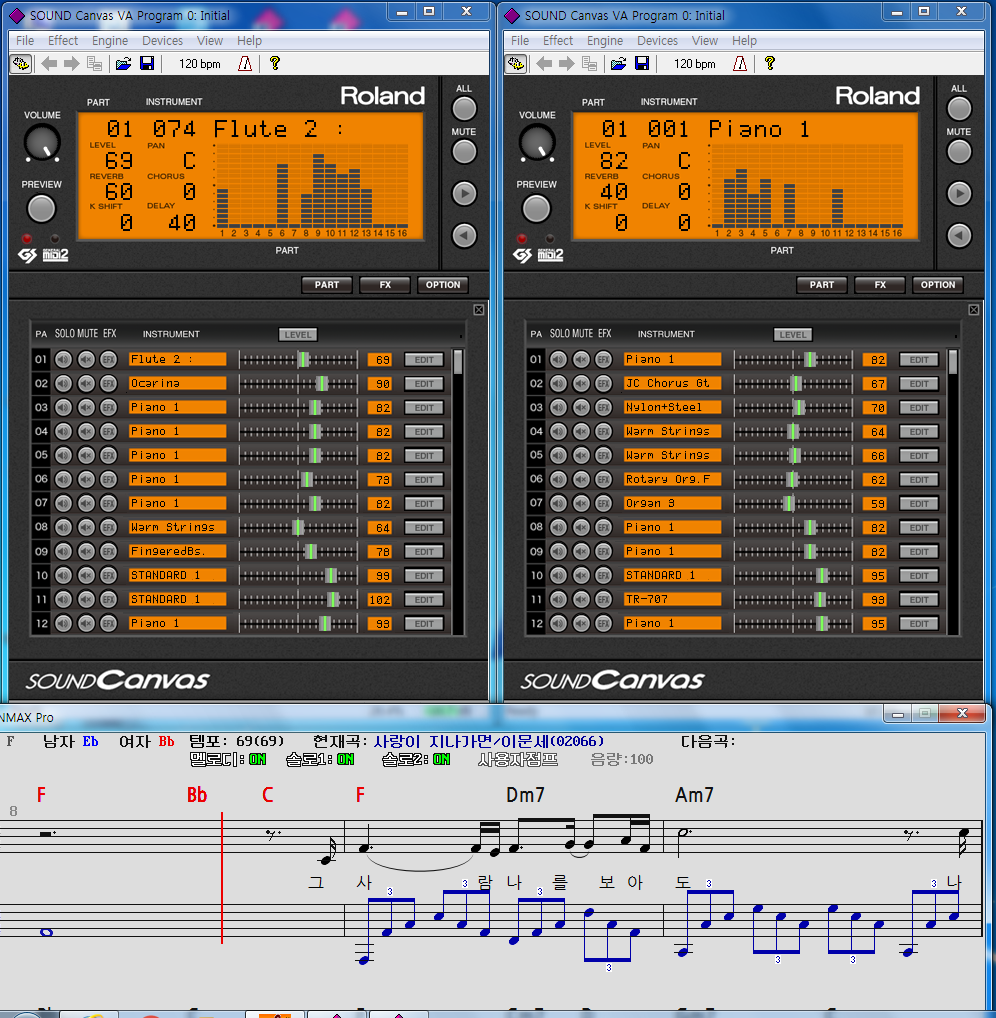Mute part 11 TR-707 in right window
The image size is (996, 1018).
point(580,599)
